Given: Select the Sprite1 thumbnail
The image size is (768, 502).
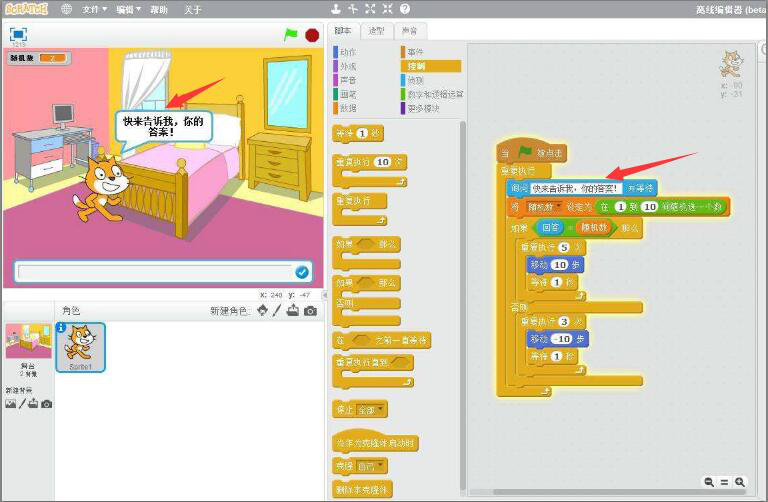Looking at the screenshot, I should click(x=80, y=347).
